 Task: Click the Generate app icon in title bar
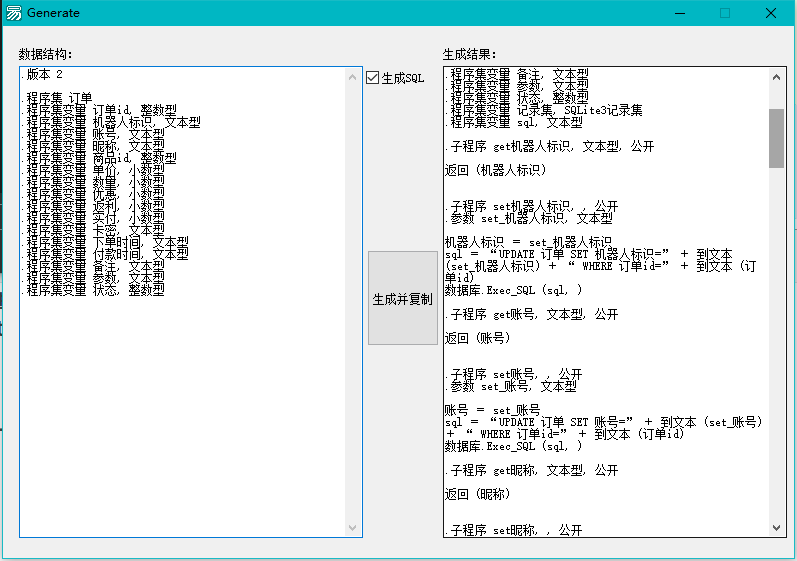point(14,13)
